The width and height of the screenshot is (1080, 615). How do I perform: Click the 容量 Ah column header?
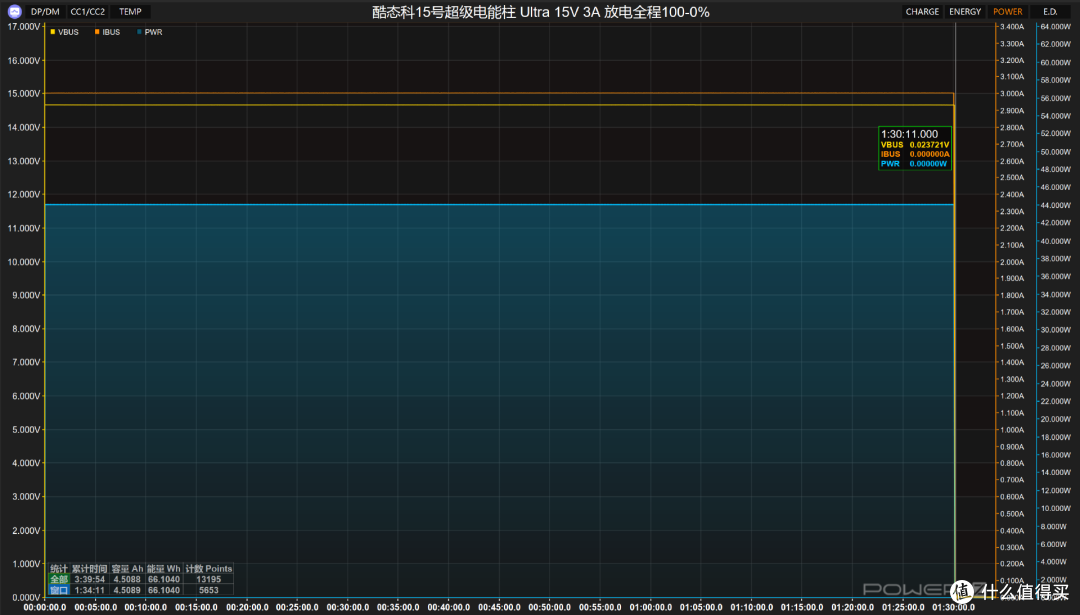pos(127,569)
